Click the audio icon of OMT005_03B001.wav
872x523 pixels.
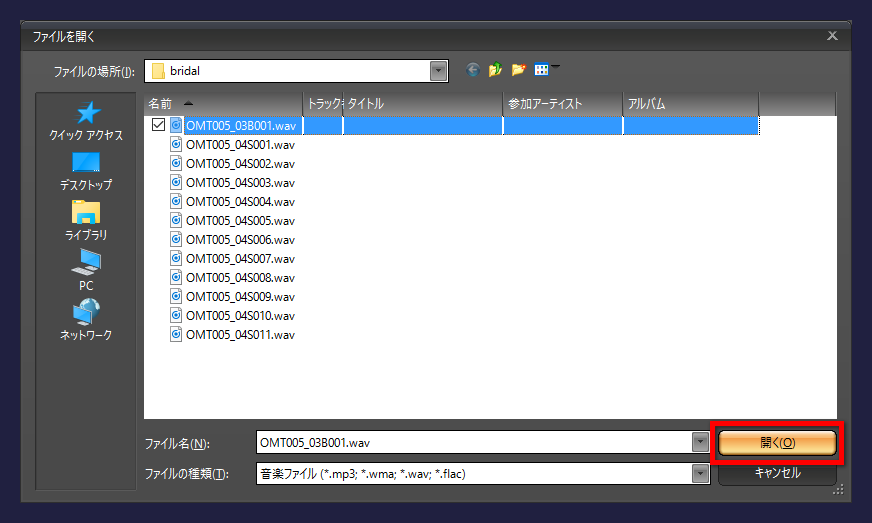coord(176,125)
